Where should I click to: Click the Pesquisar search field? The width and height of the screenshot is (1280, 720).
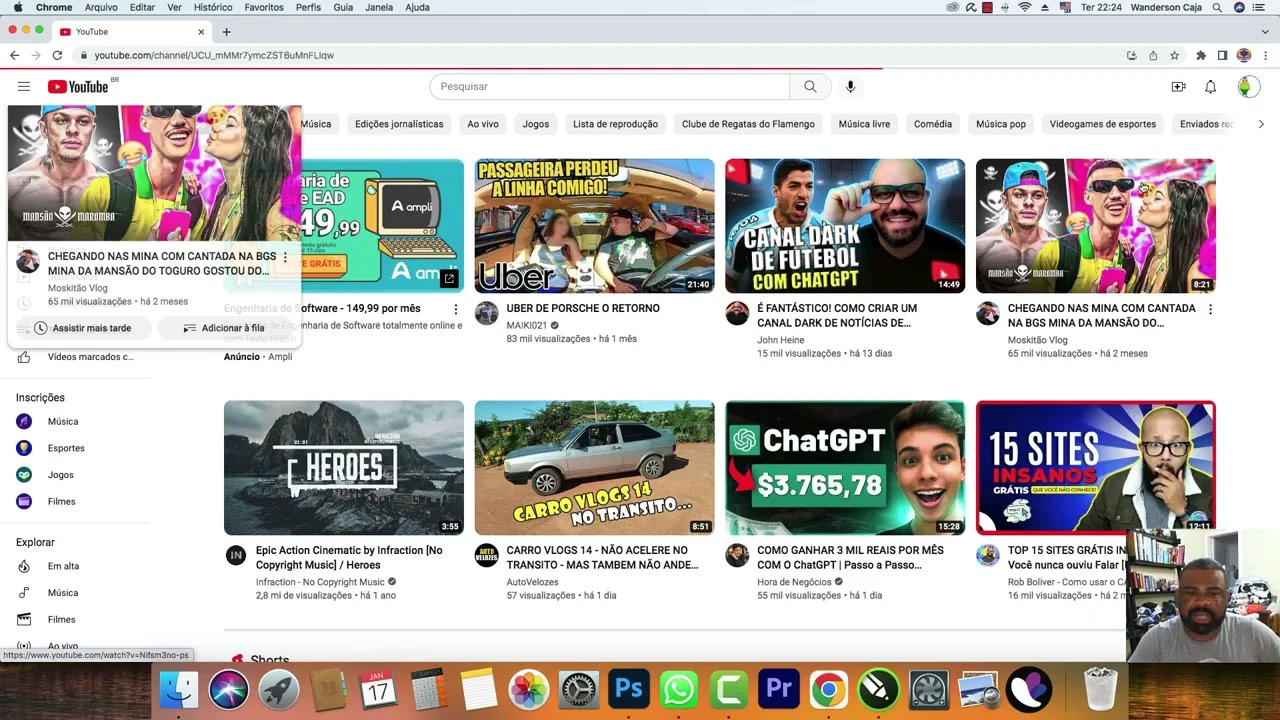coord(609,87)
